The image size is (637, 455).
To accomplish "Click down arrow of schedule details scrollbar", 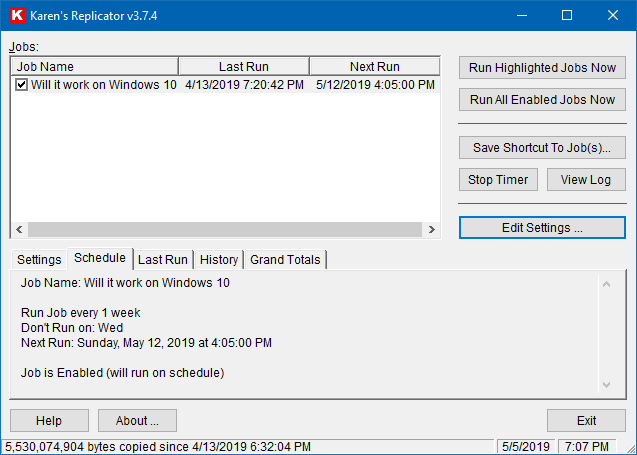I will pyautogui.click(x=605, y=384).
